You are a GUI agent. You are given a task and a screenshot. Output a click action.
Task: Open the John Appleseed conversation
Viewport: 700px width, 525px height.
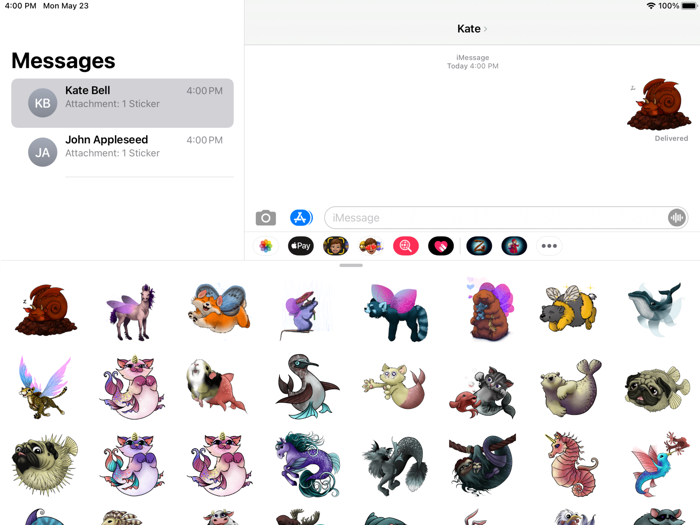[x=122, y=152]
